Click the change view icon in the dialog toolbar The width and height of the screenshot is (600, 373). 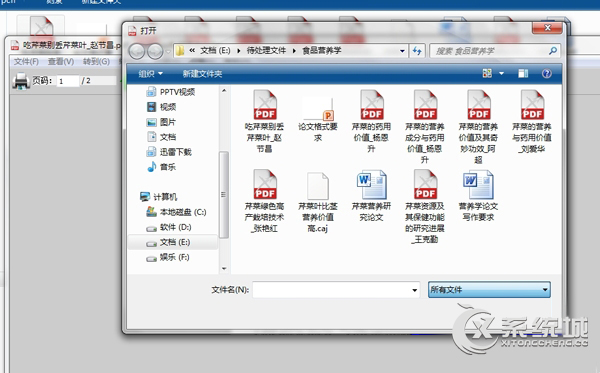click(487, 73)
